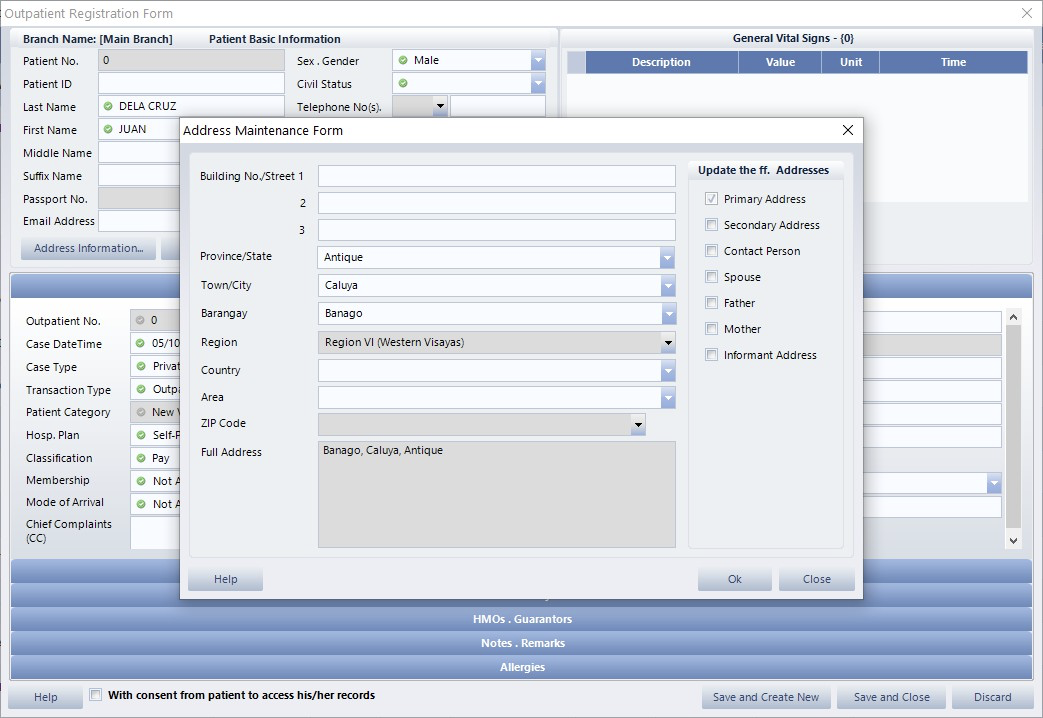Click the green validation icon beside Sex/Gender
1043x718 pixels.
tap(403, 61)
